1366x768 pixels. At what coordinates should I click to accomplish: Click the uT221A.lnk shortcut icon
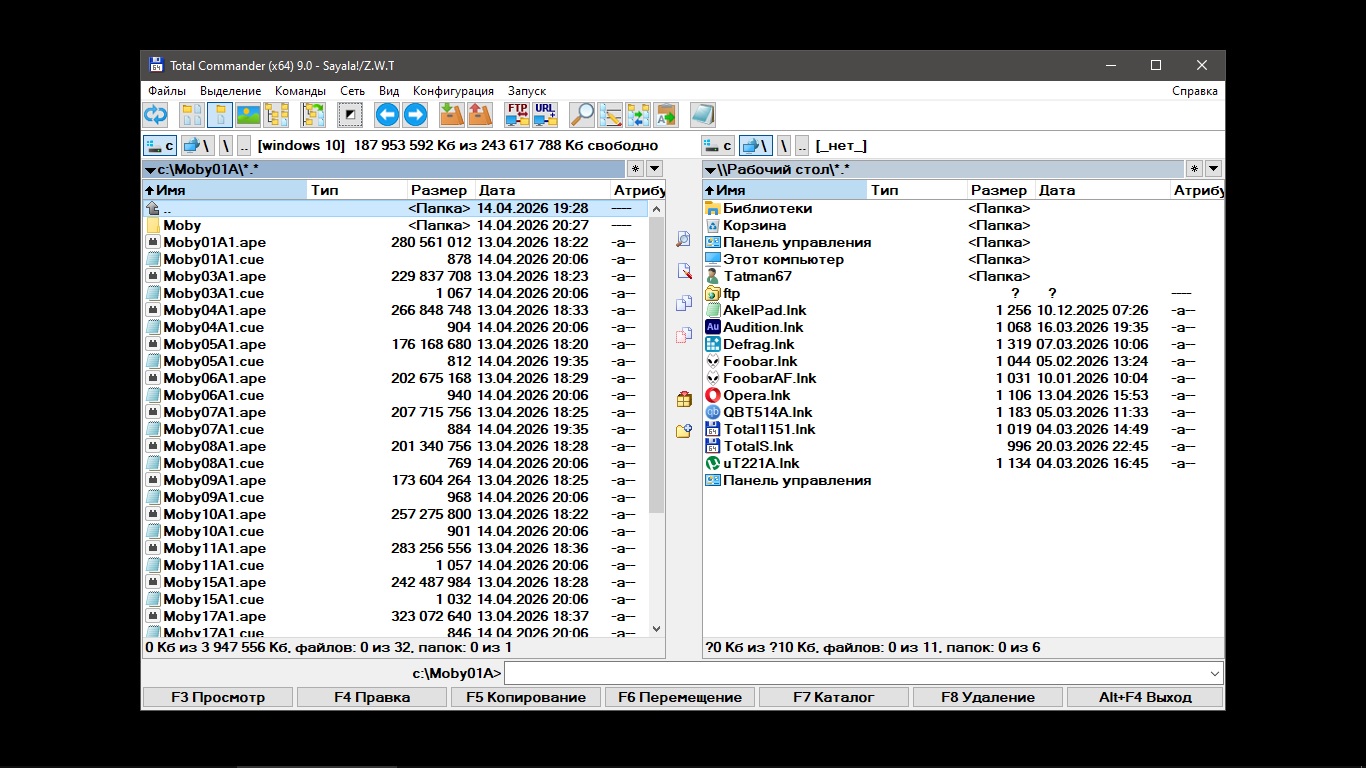click(x=713, y=463)
